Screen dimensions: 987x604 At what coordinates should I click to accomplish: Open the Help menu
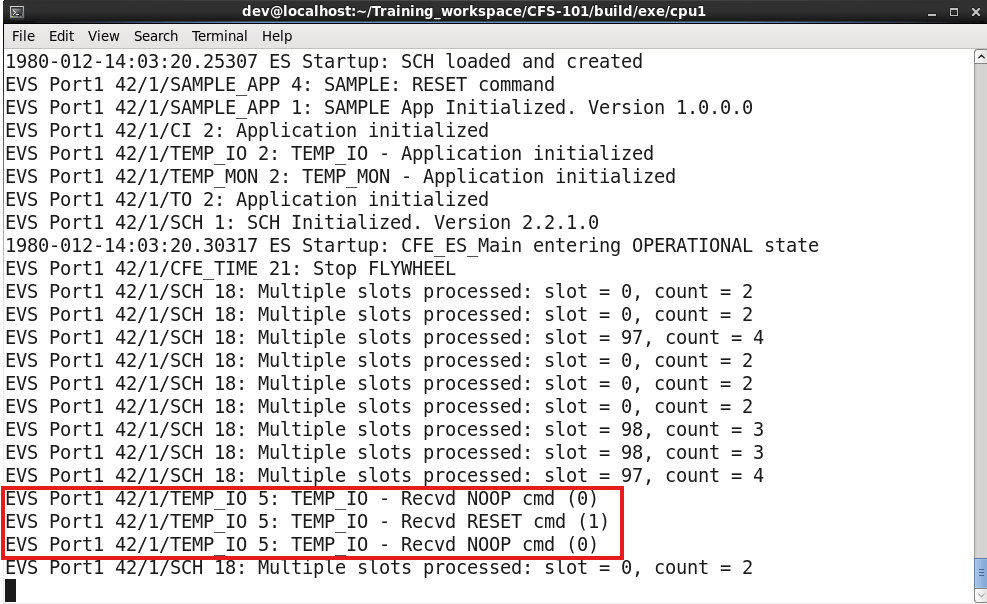pos(277,36)
